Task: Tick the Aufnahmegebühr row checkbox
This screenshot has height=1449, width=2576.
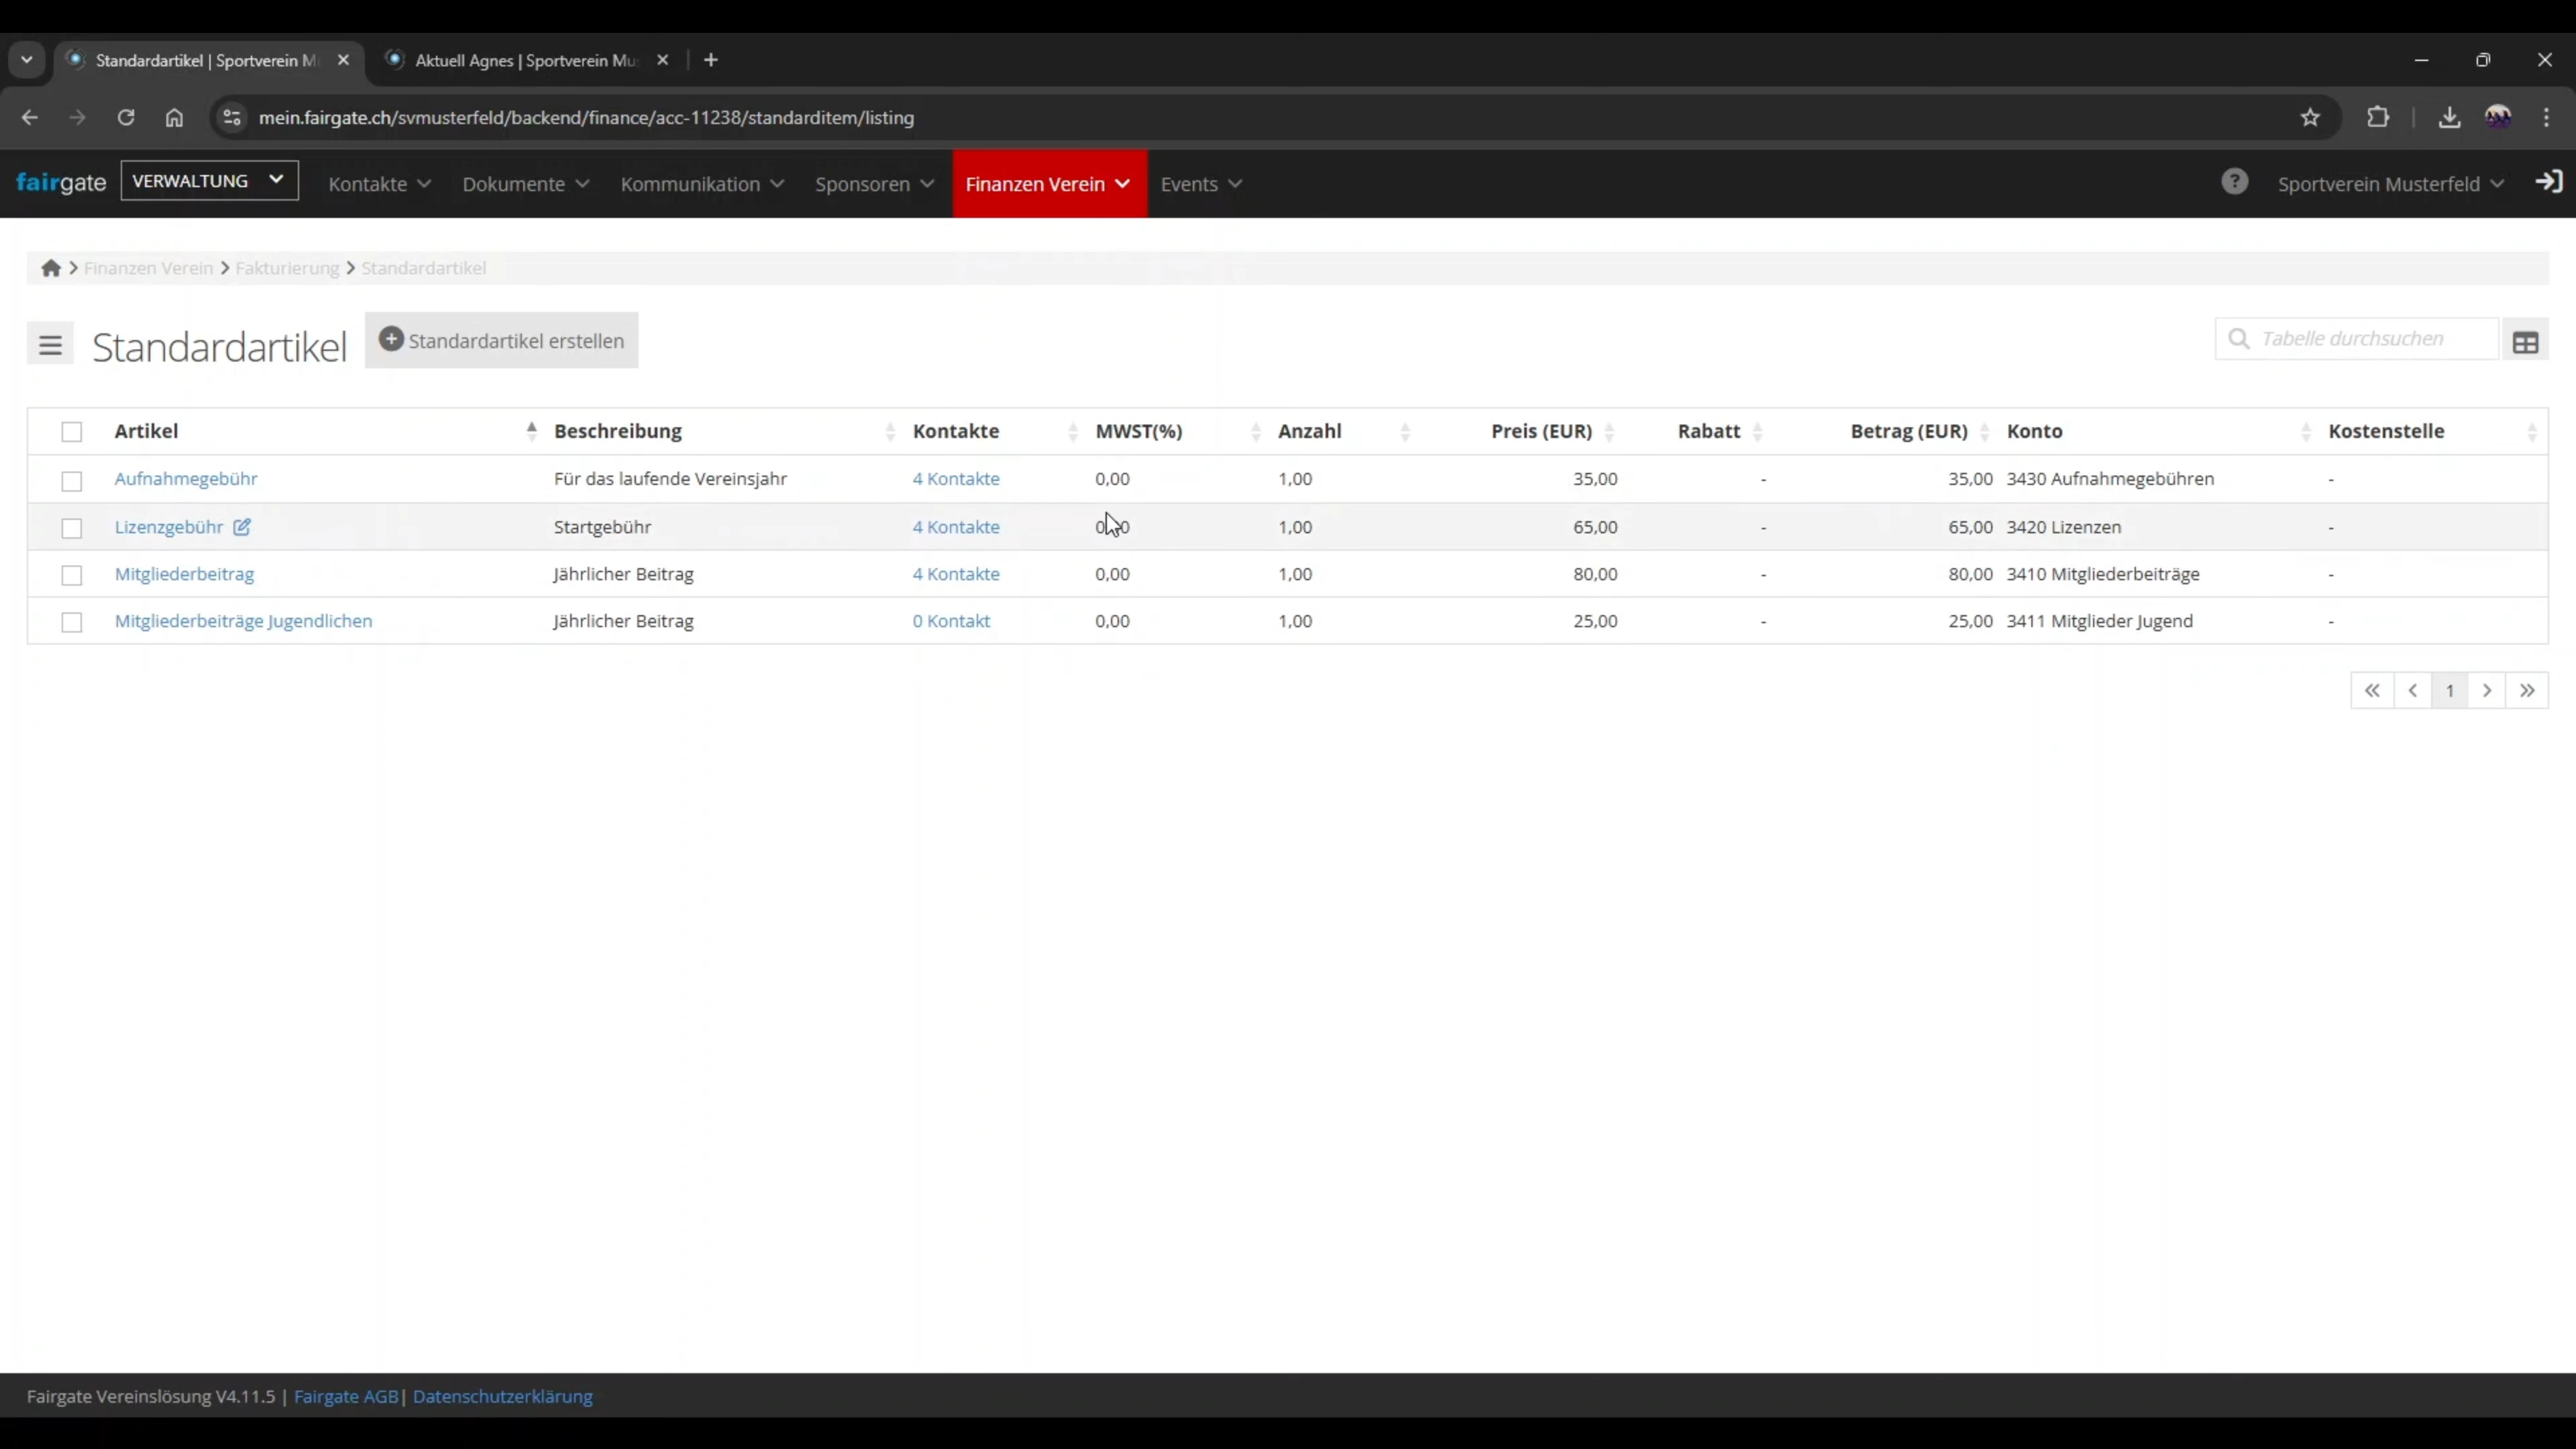Action: pos(72,481)
